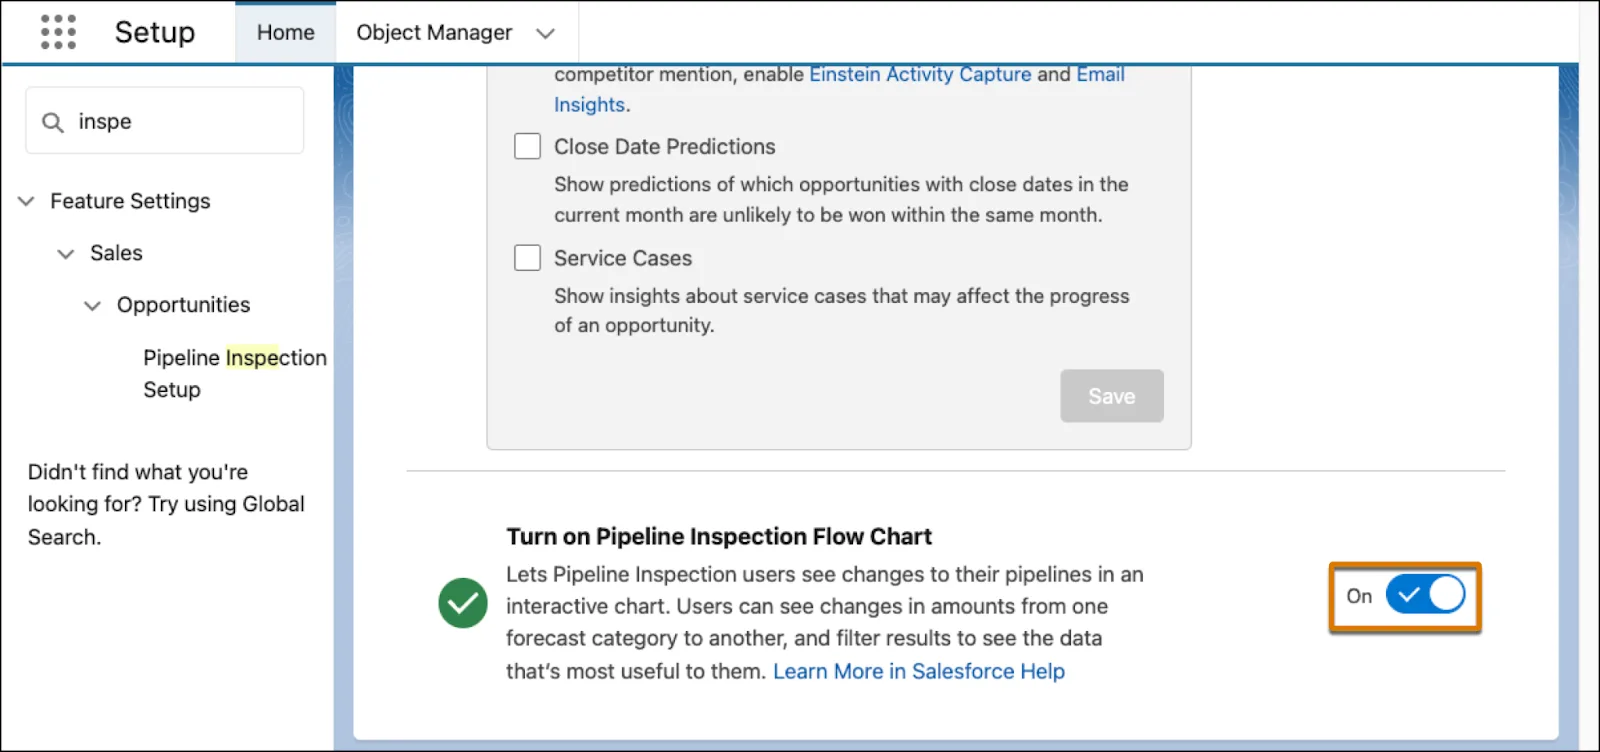
Task: Enable the Close Date Predictions checkbox
Action: point(527,146)
